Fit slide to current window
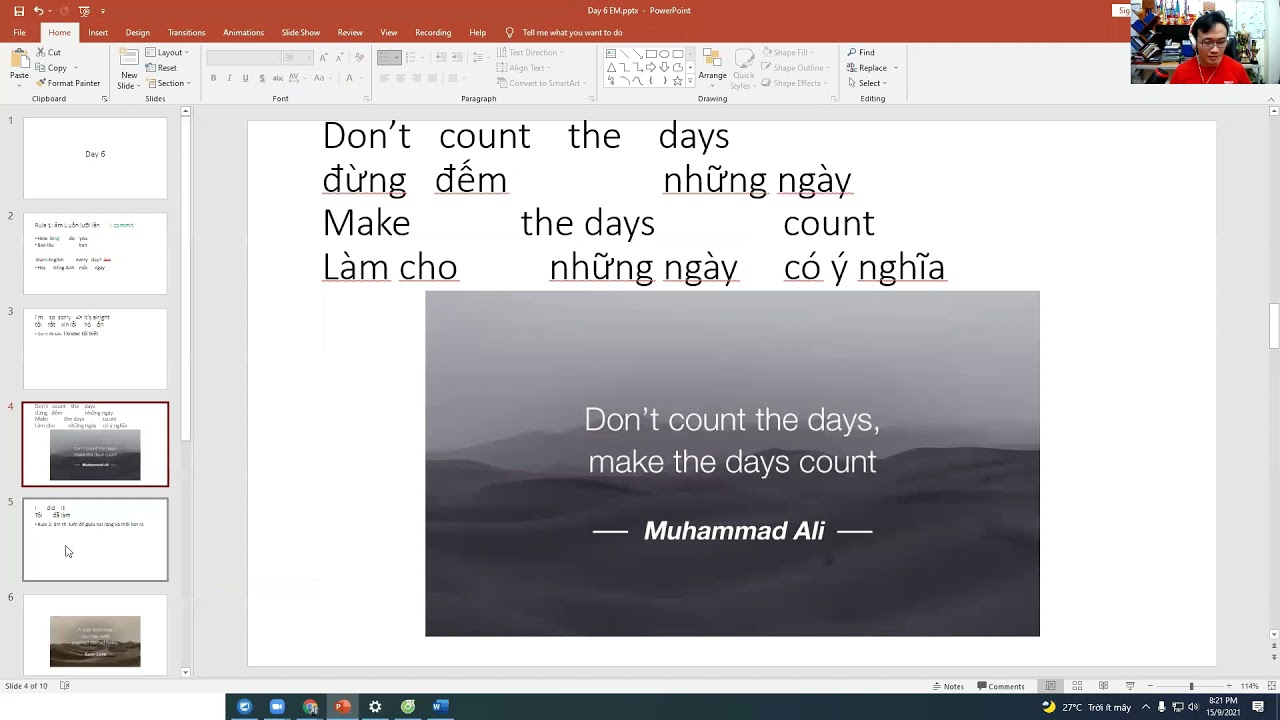1280x720 pixels. 1270,686
